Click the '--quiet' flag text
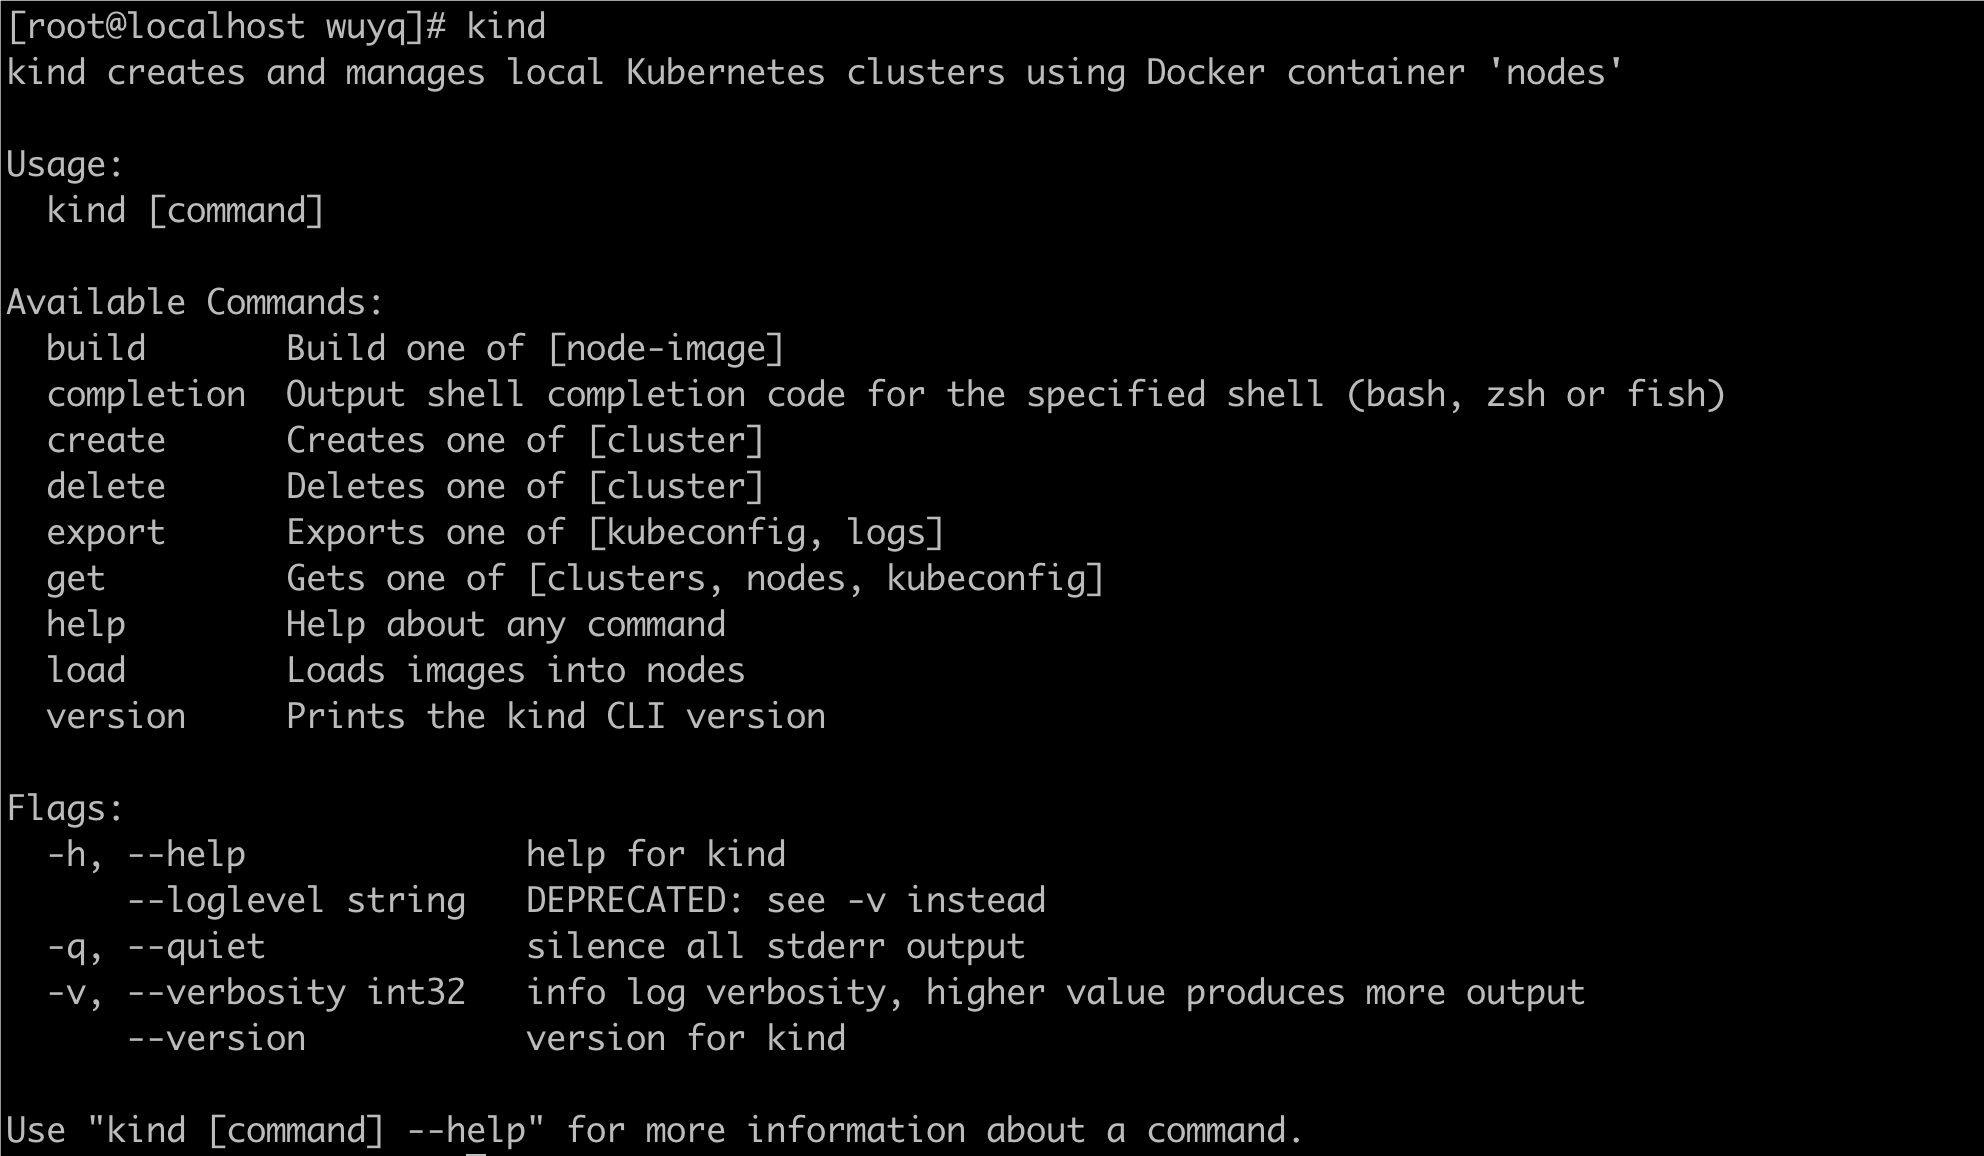 (196, 947)
